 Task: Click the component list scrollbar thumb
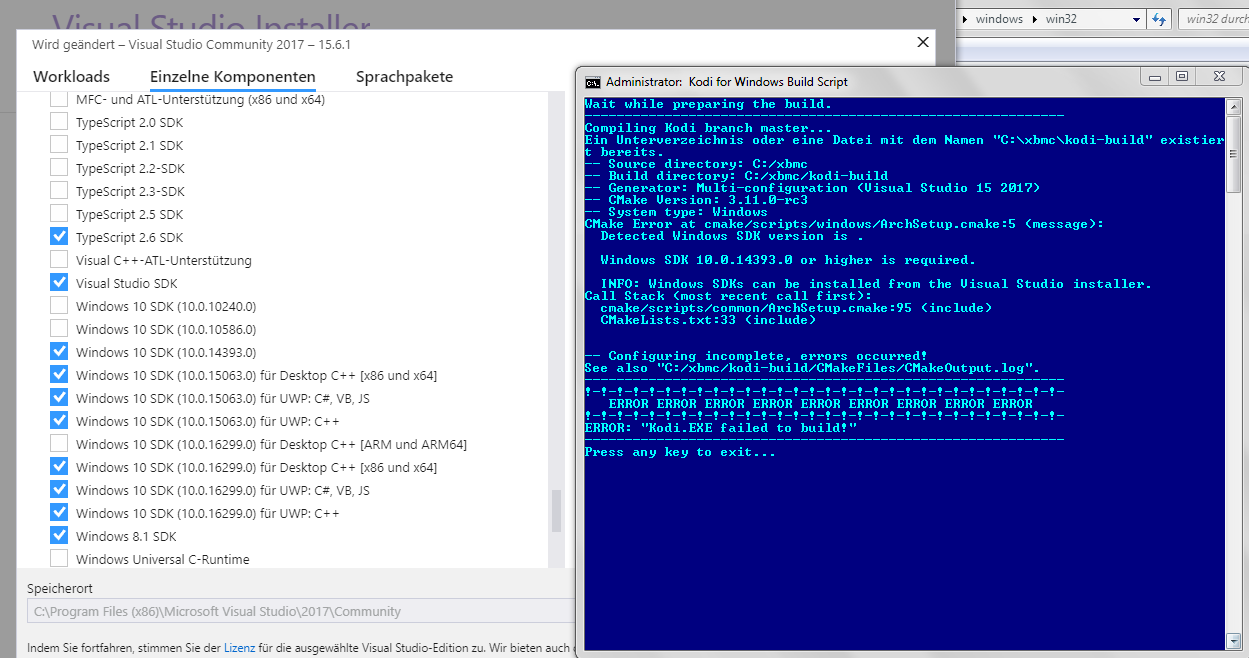click(x=557, y=511)
